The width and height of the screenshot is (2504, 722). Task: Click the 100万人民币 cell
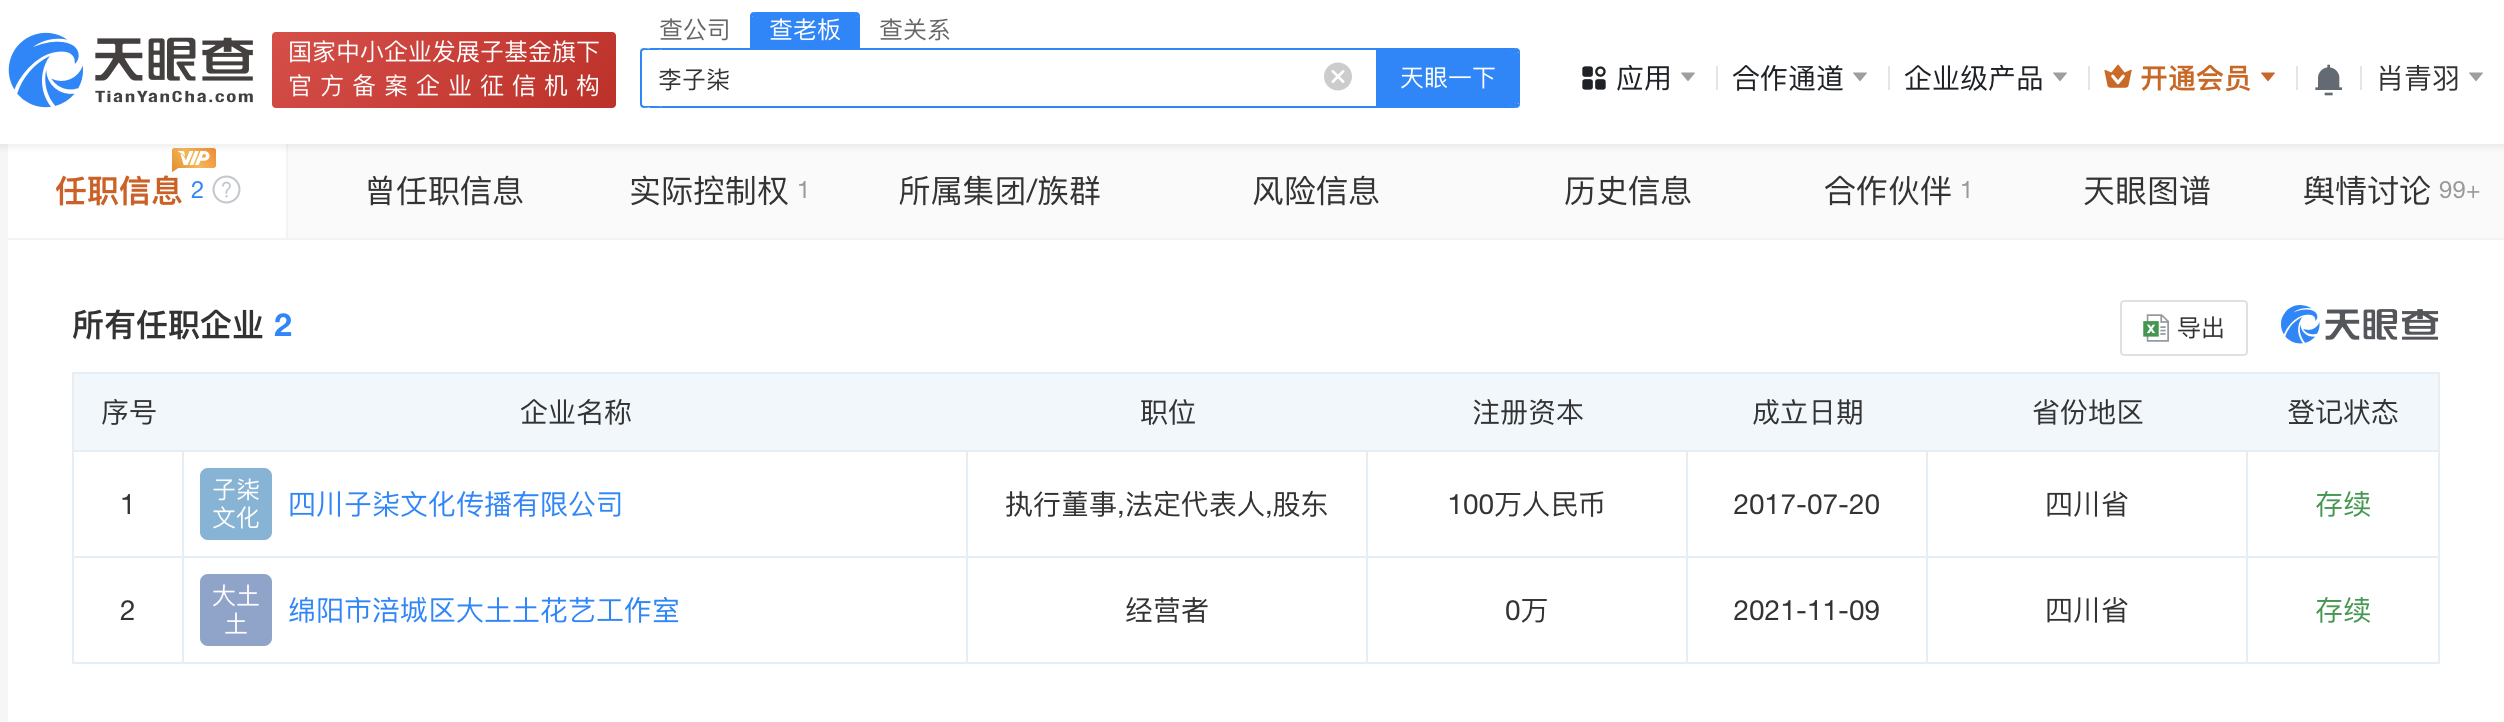pos(1526,504)
